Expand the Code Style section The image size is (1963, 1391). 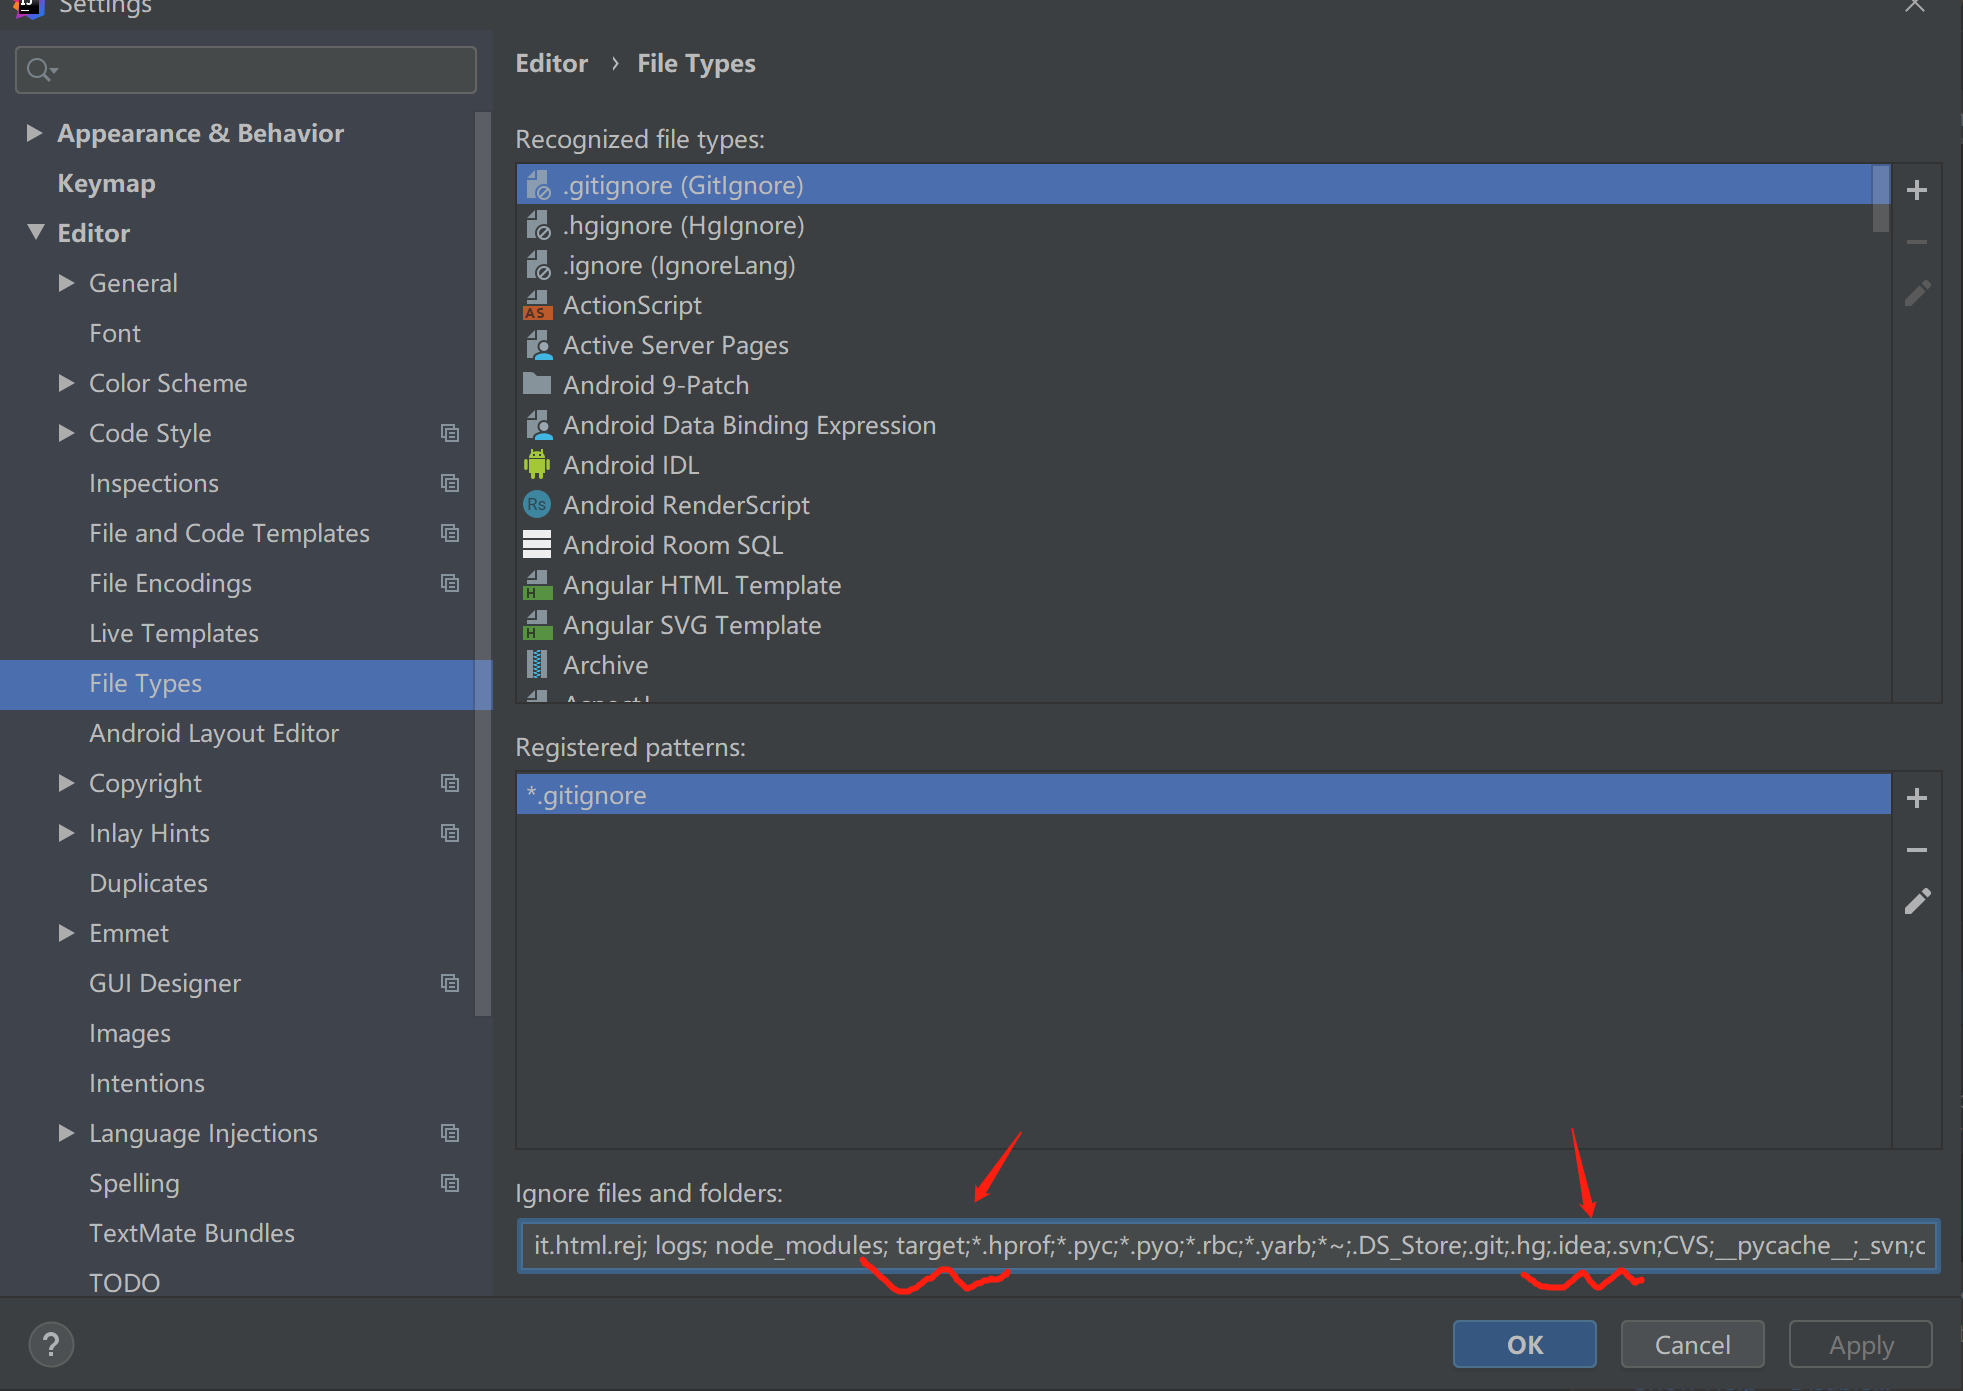click(66, 433)
